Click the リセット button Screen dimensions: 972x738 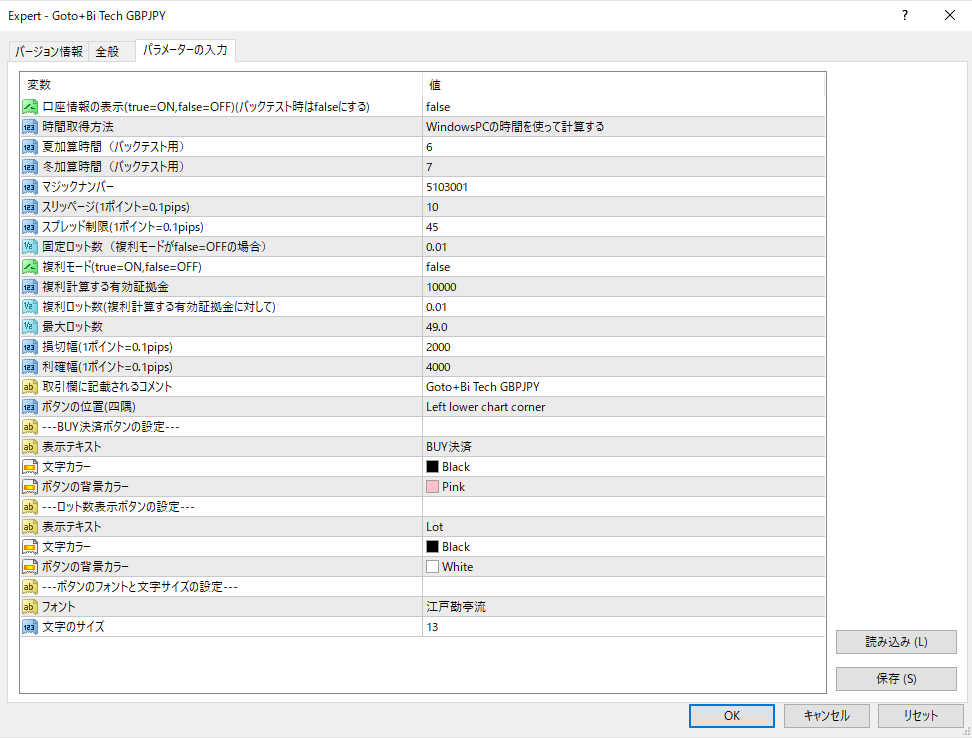pyautogui.click(x=920, y=715)
